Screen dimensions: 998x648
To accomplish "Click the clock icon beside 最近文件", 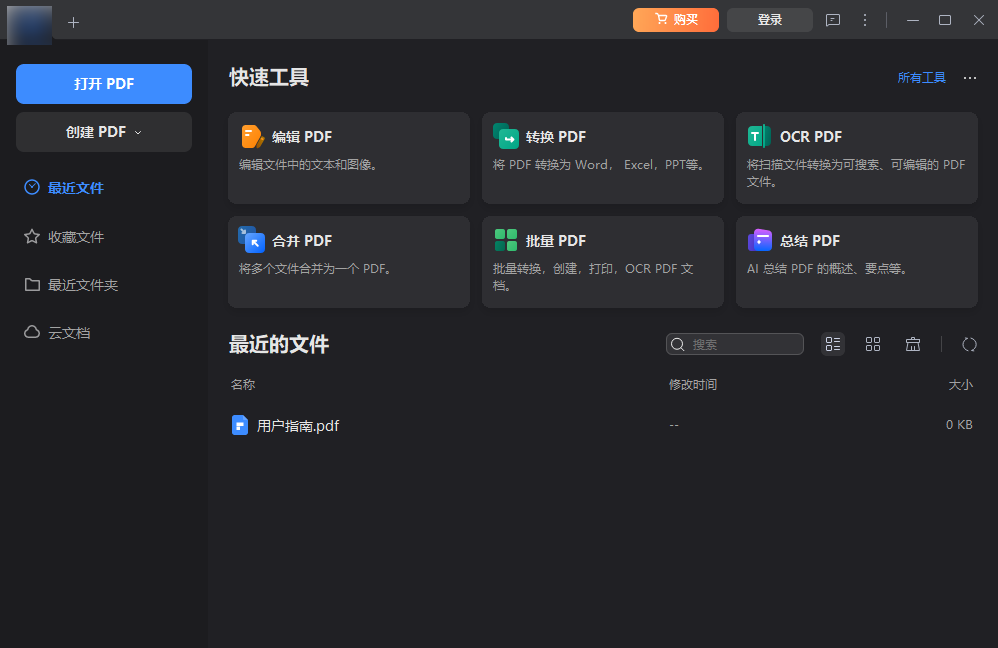I will [32, 187].
